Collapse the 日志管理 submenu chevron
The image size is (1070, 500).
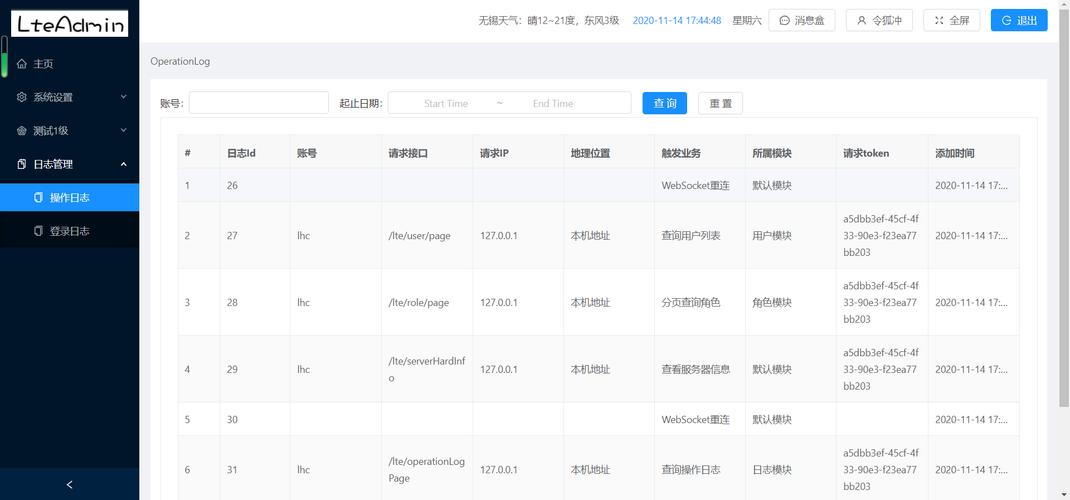click(123, 164)
